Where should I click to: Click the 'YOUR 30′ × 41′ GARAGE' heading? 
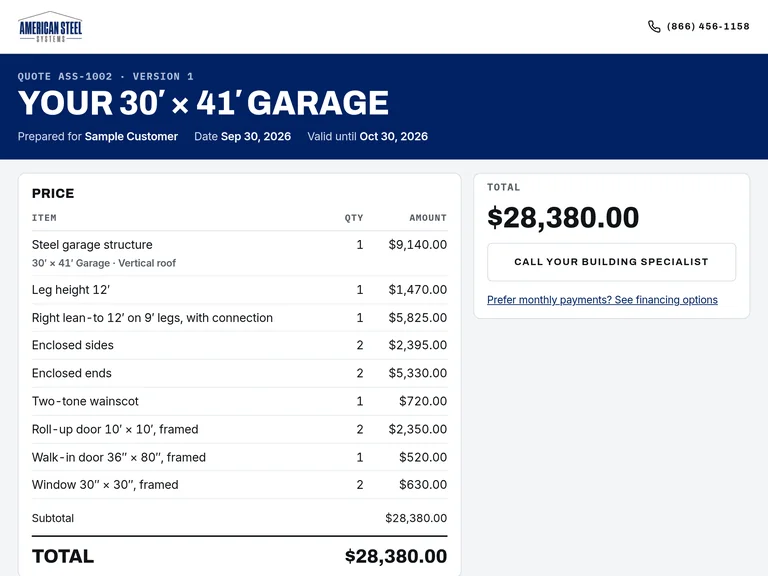203,103
